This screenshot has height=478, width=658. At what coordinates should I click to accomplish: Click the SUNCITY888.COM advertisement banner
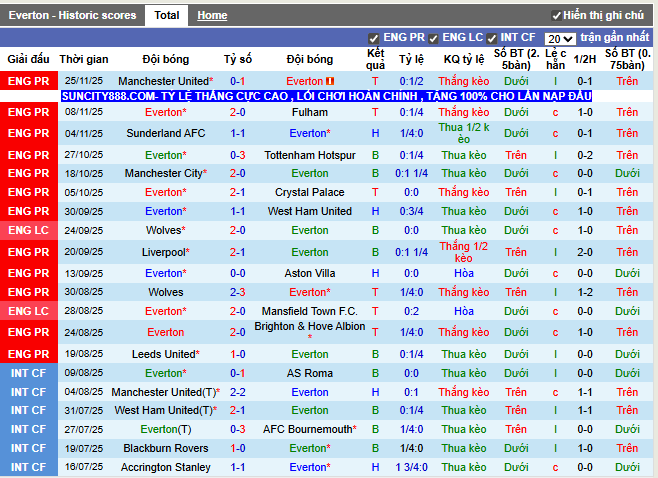click(x=326, y=96)
